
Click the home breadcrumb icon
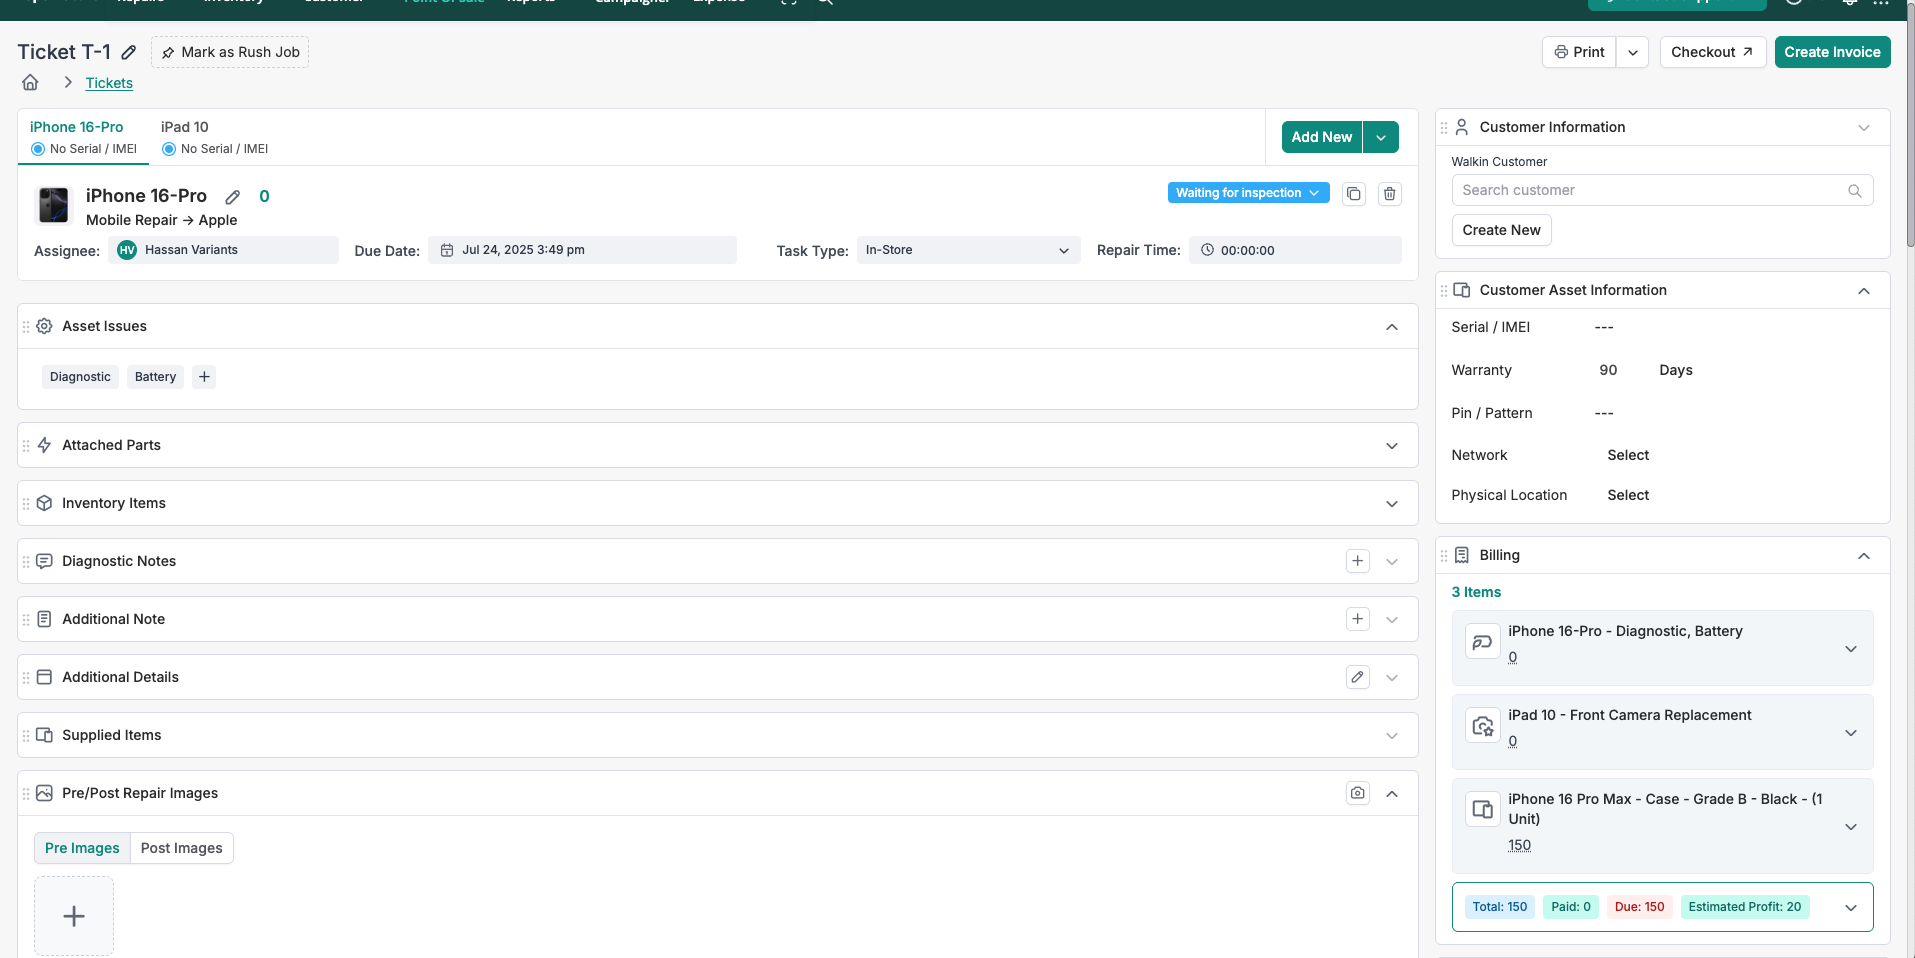[30, 83]
